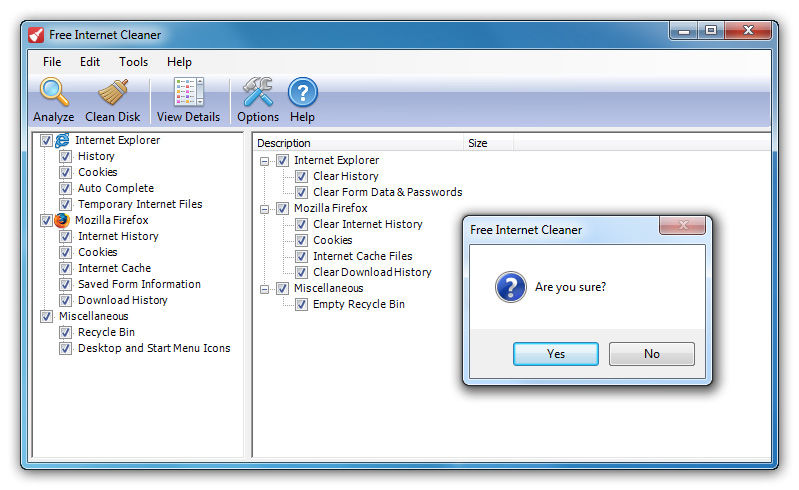Click the Analyze magnifying glass icon
The width and height of the screenshot is (799, 490).
[53, 93]
